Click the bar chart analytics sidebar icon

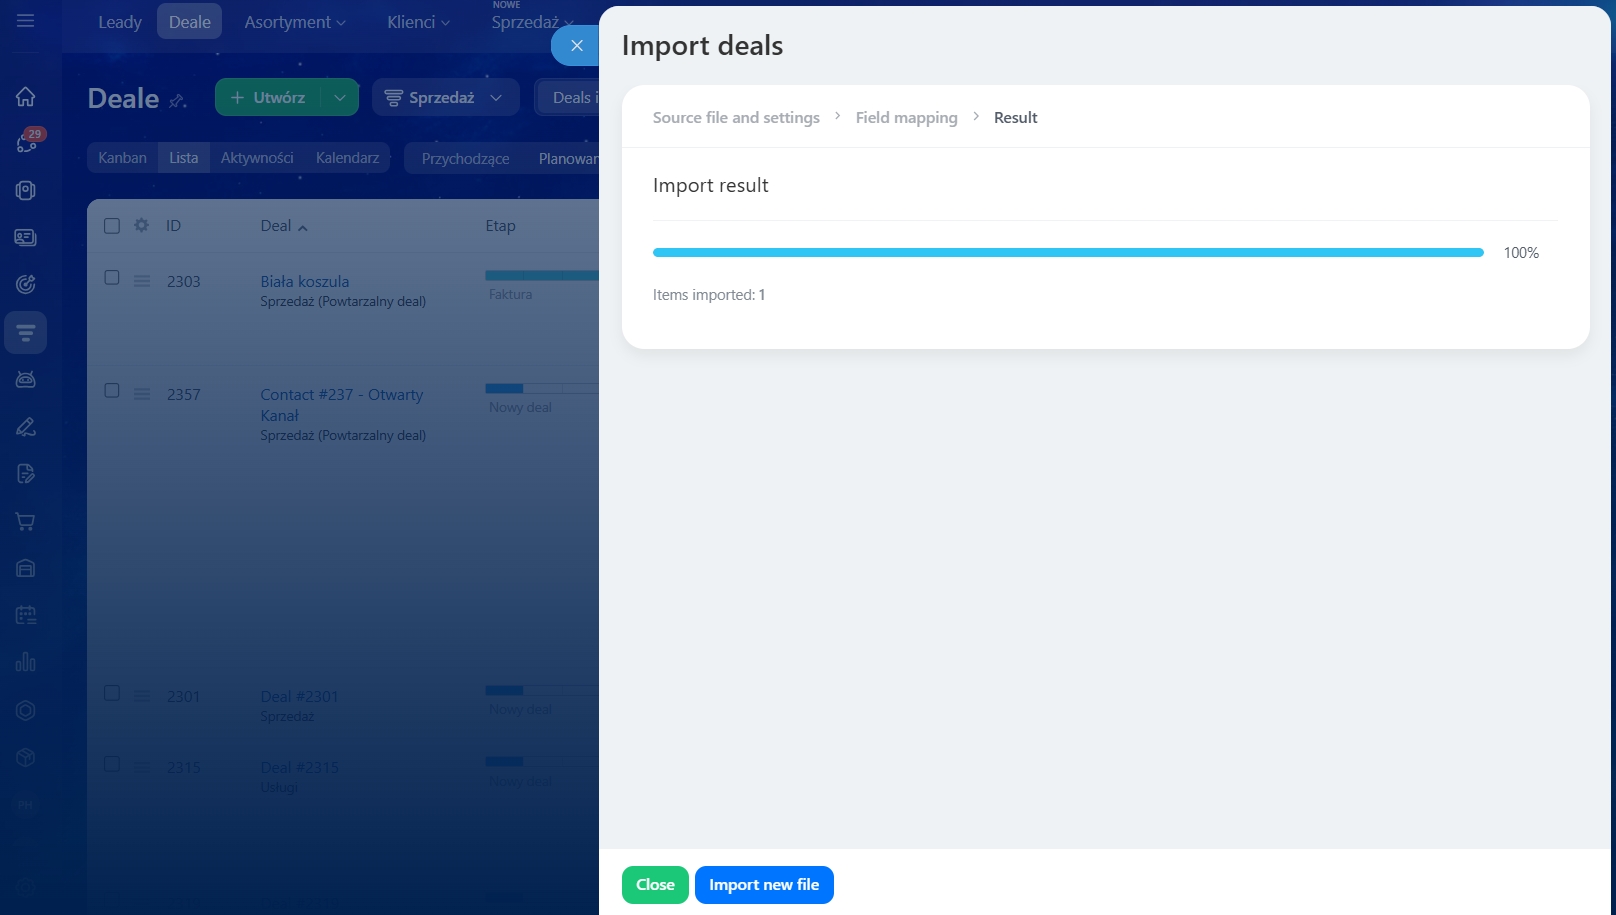click(26, 662)
